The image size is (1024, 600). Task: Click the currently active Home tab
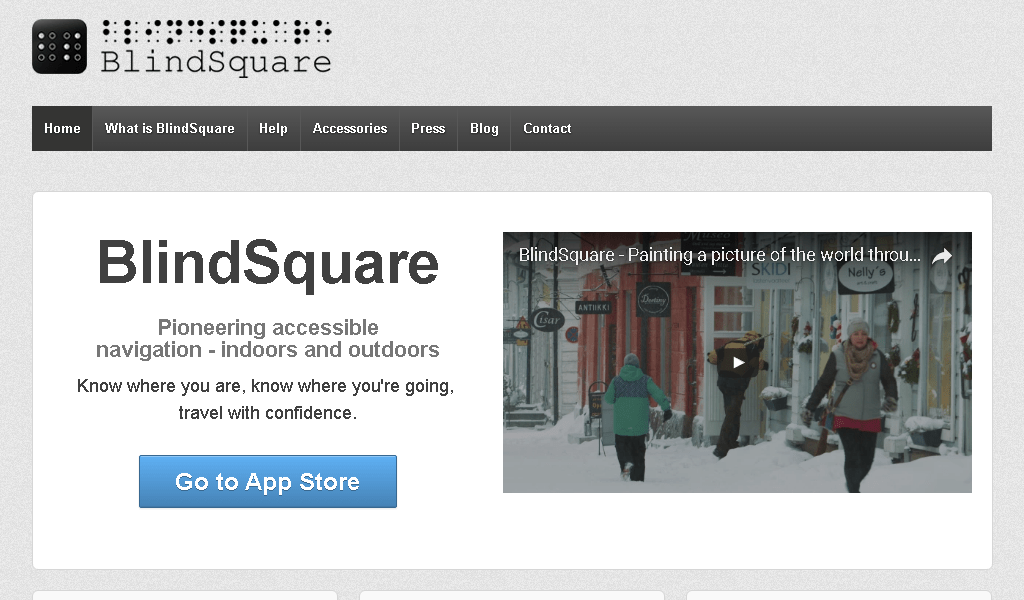(61, 128)
